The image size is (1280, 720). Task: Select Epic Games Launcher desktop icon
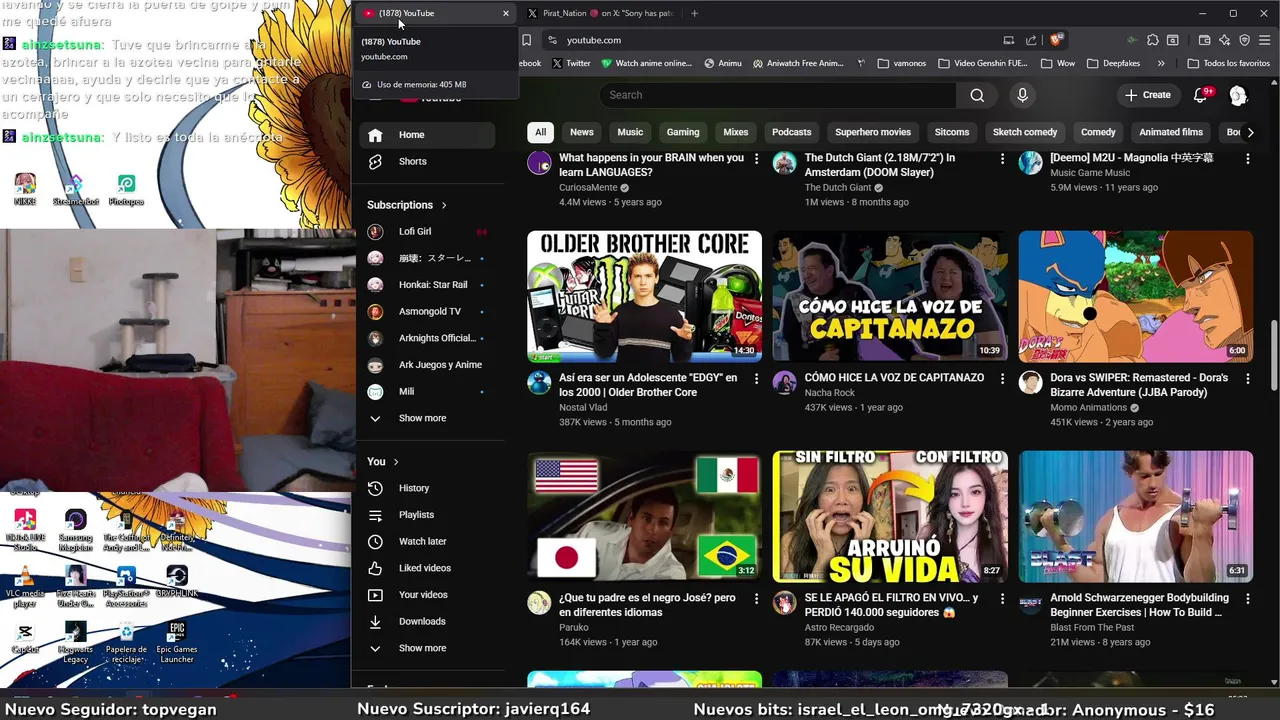point(177,642)
